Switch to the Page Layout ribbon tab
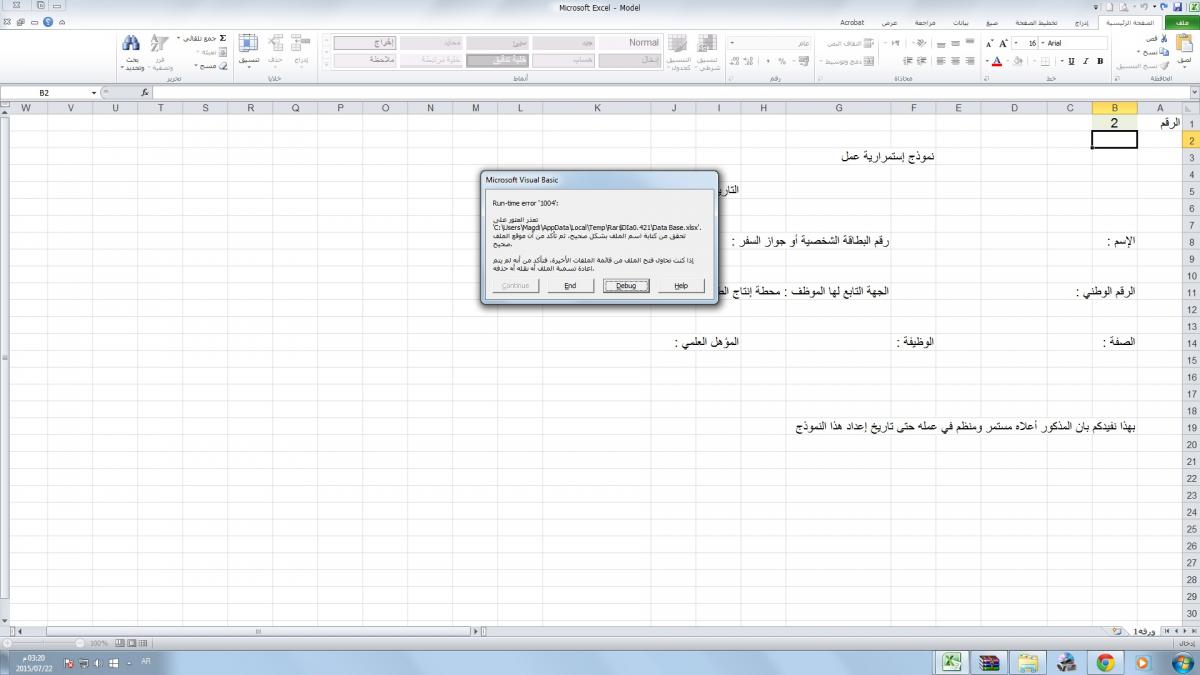This screenshot has width=1200, height=675. 1036,23
